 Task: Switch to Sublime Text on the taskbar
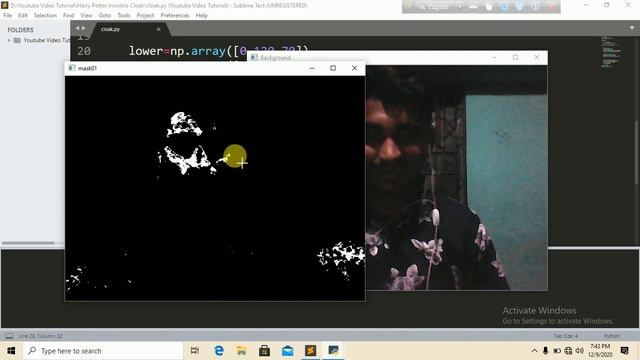[x=311, y=351]
